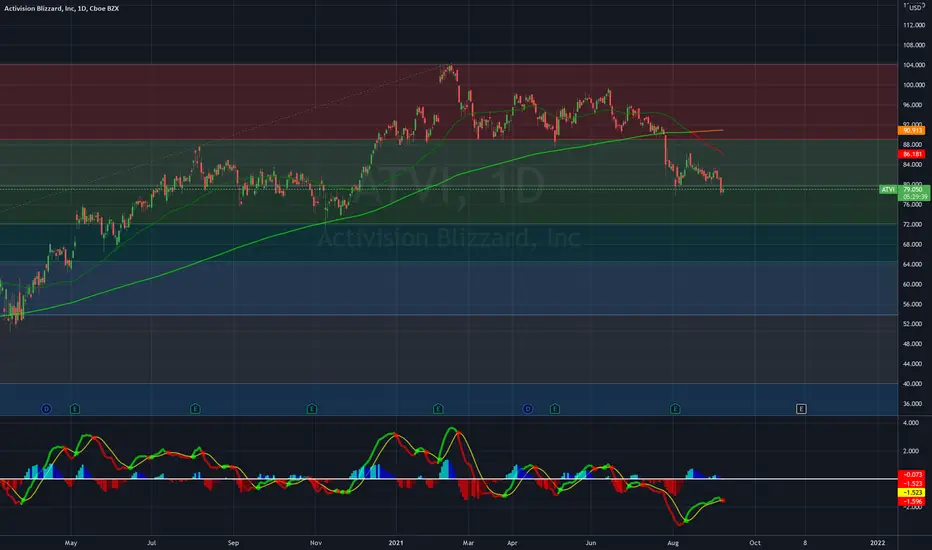Click the 2021 label on time axis
Viewport: 932px width, 550px height.
pyautogui.click(x=396, y=543)
